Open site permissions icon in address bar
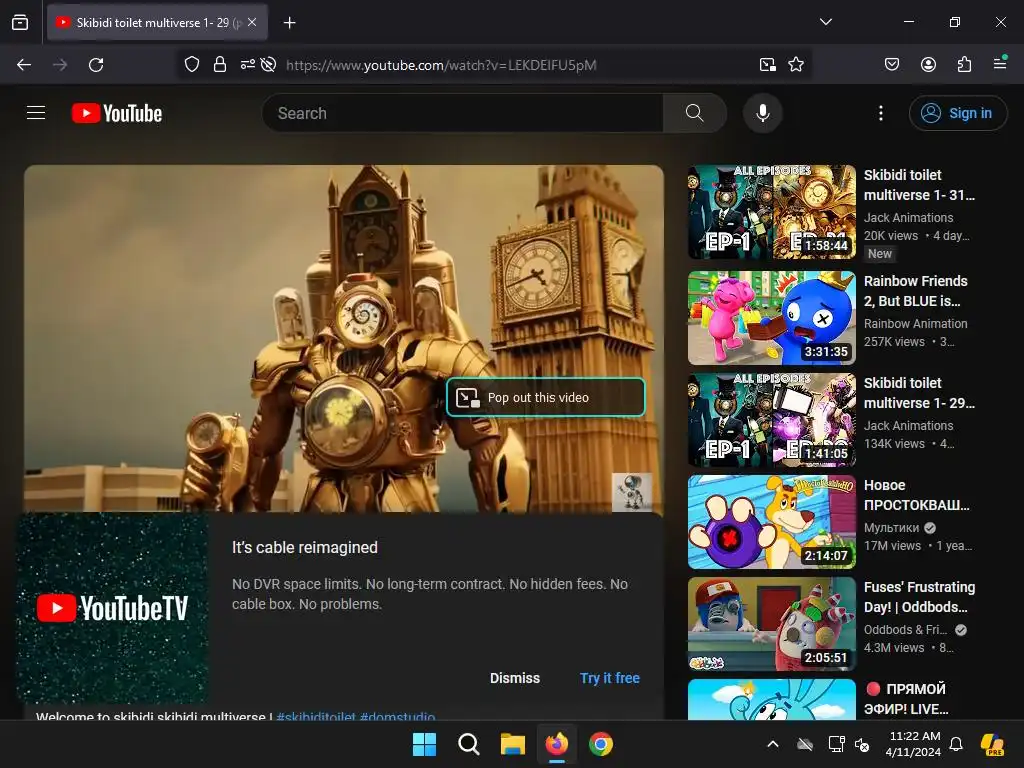The height and width of the screenshot is (768, 1024). pyautogui.click(x=248, y=65)
